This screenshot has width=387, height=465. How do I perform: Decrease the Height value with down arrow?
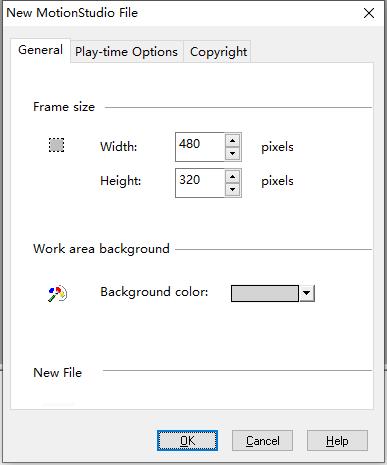click(x=233, y=189)
